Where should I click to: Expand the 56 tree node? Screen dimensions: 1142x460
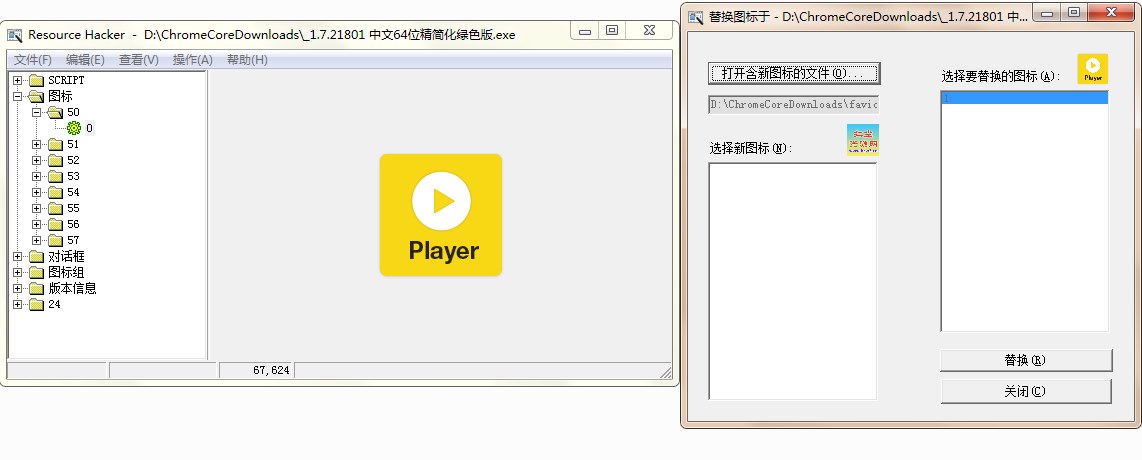point(36,224)
